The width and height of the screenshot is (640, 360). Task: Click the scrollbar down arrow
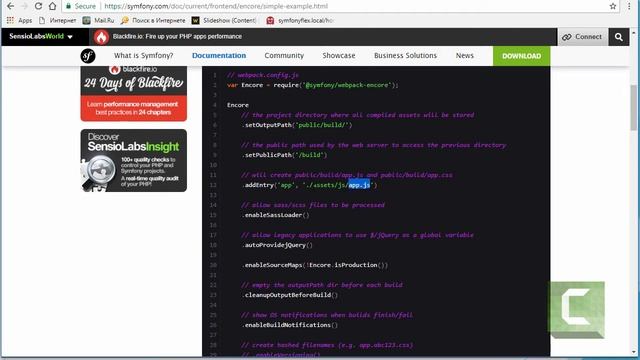point(633,352)
